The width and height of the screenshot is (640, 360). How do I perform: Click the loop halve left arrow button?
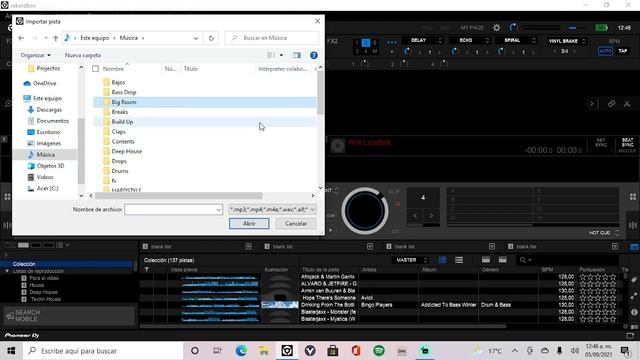(415, 216)
